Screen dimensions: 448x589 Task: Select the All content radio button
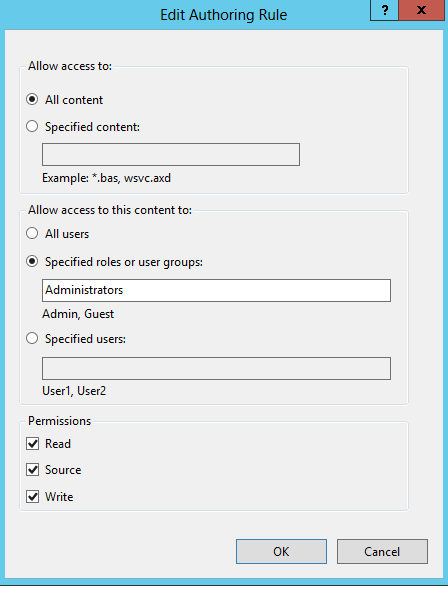point(32,100)
